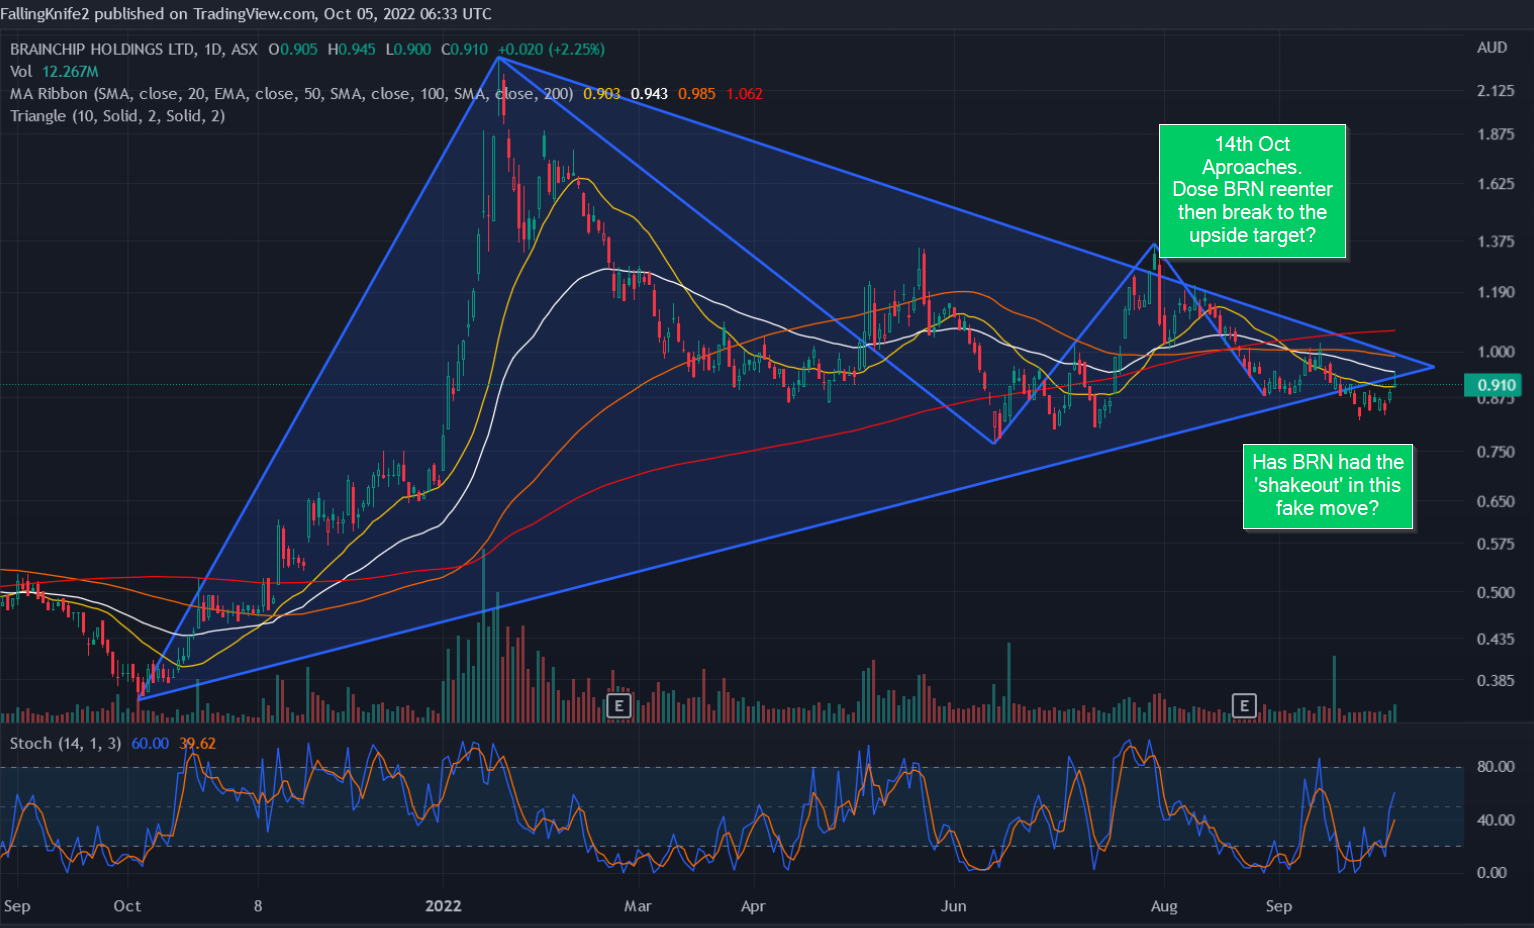This screenshot has height=928, width=1534.
Task: Select the 'Has BRN had the shakeout' note
Action: pos(1328,486)
